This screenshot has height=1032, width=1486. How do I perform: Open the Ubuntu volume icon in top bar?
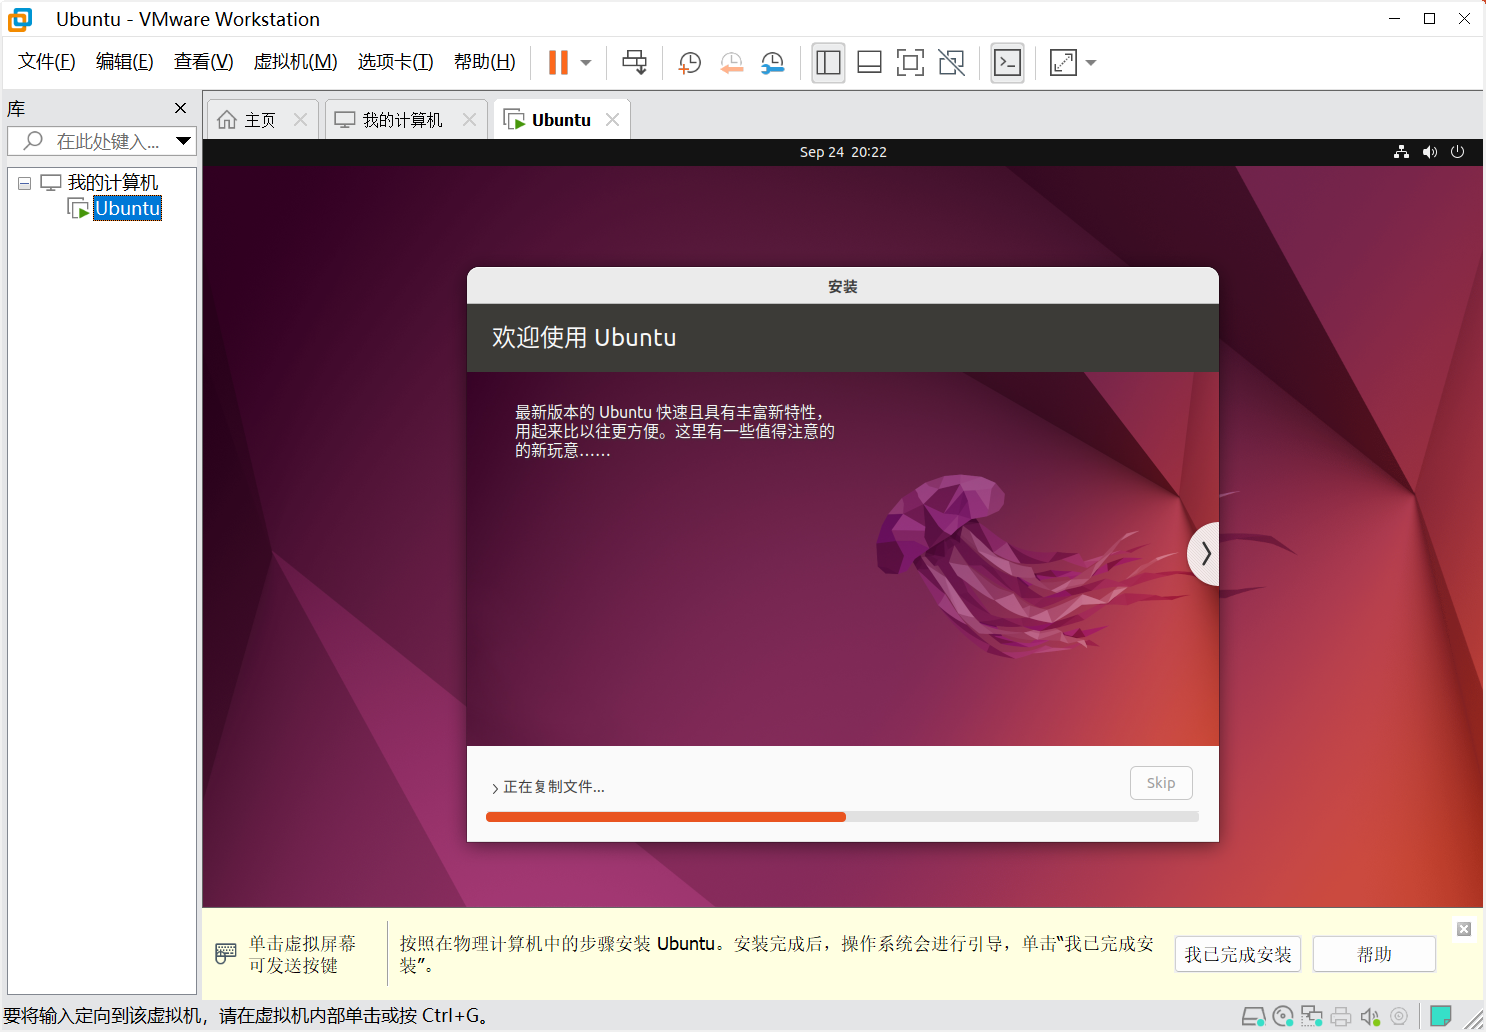[1430, 152]
